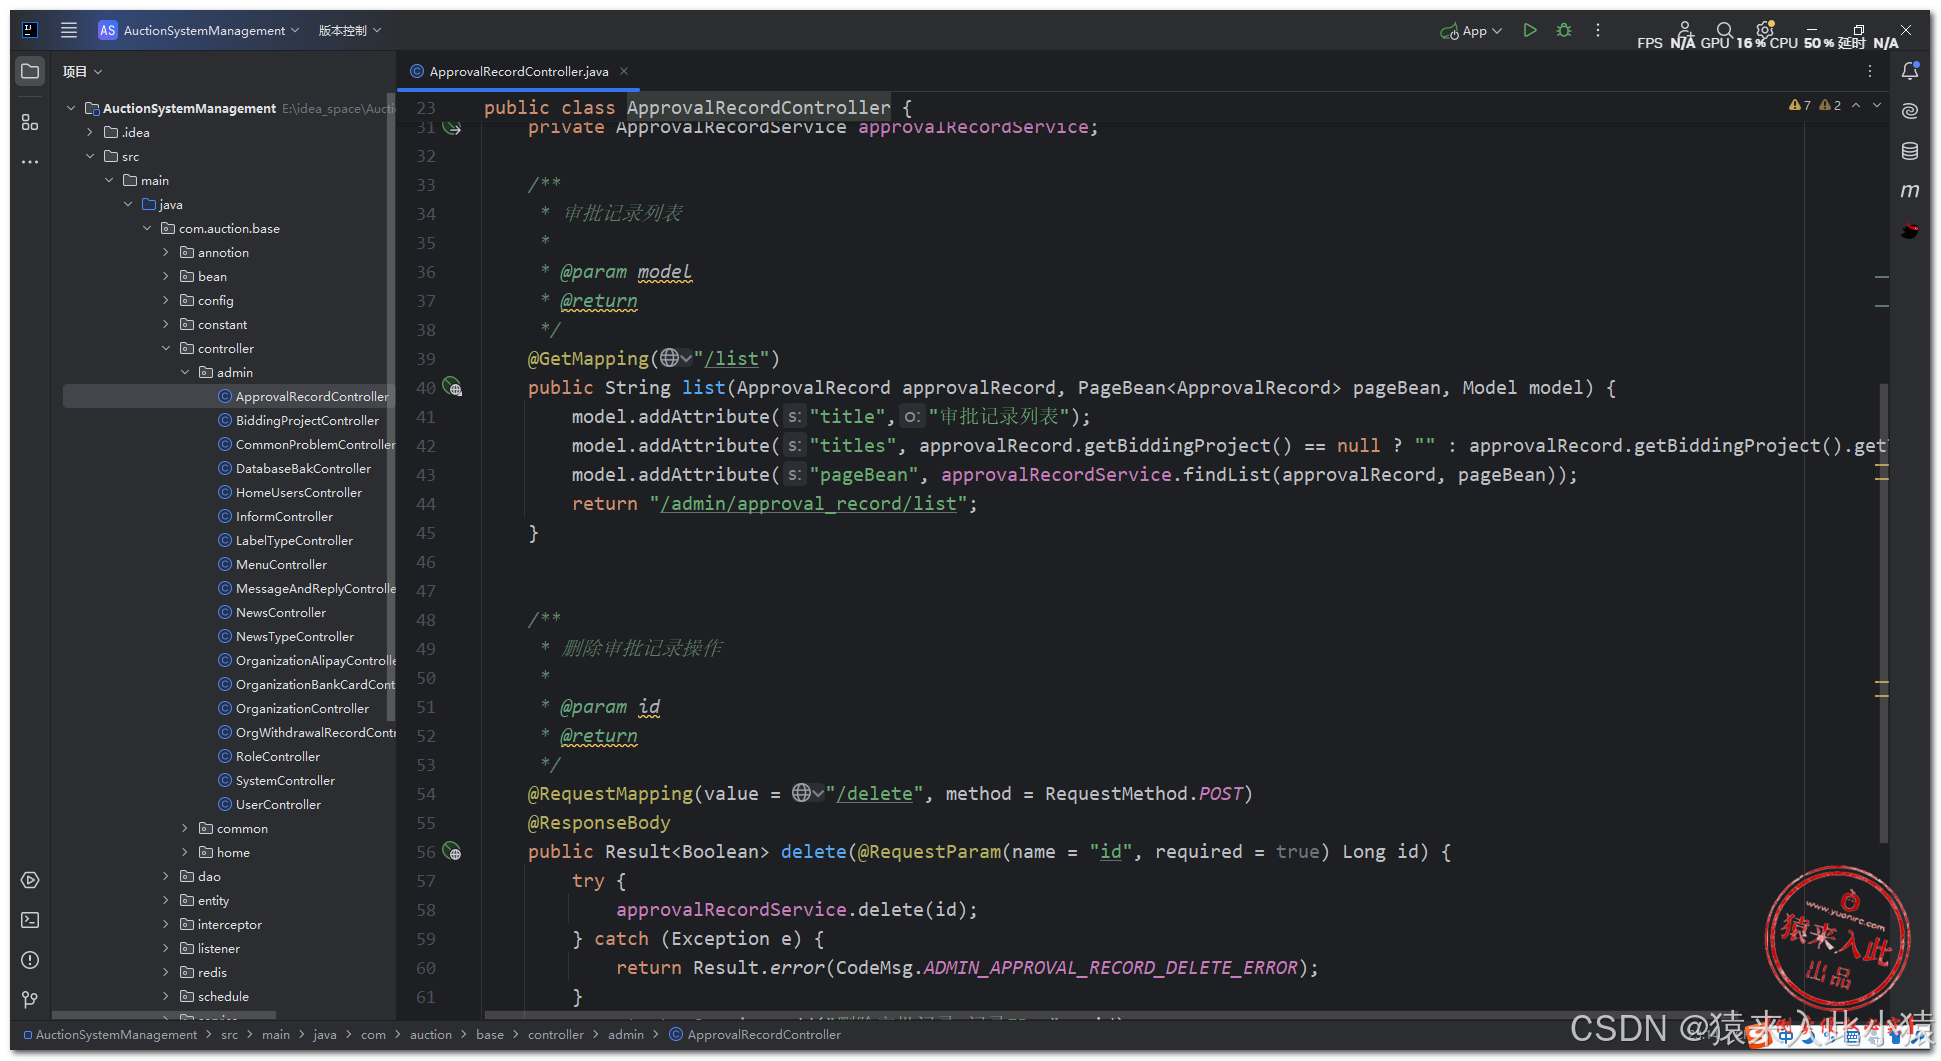Run the App configuration

click(1530, 30)
